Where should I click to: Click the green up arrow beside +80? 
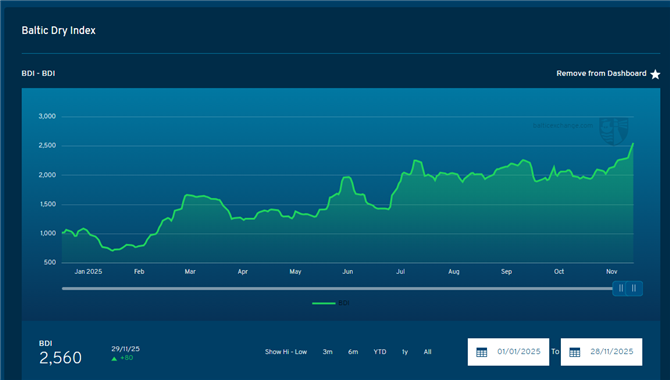(114, 359)
